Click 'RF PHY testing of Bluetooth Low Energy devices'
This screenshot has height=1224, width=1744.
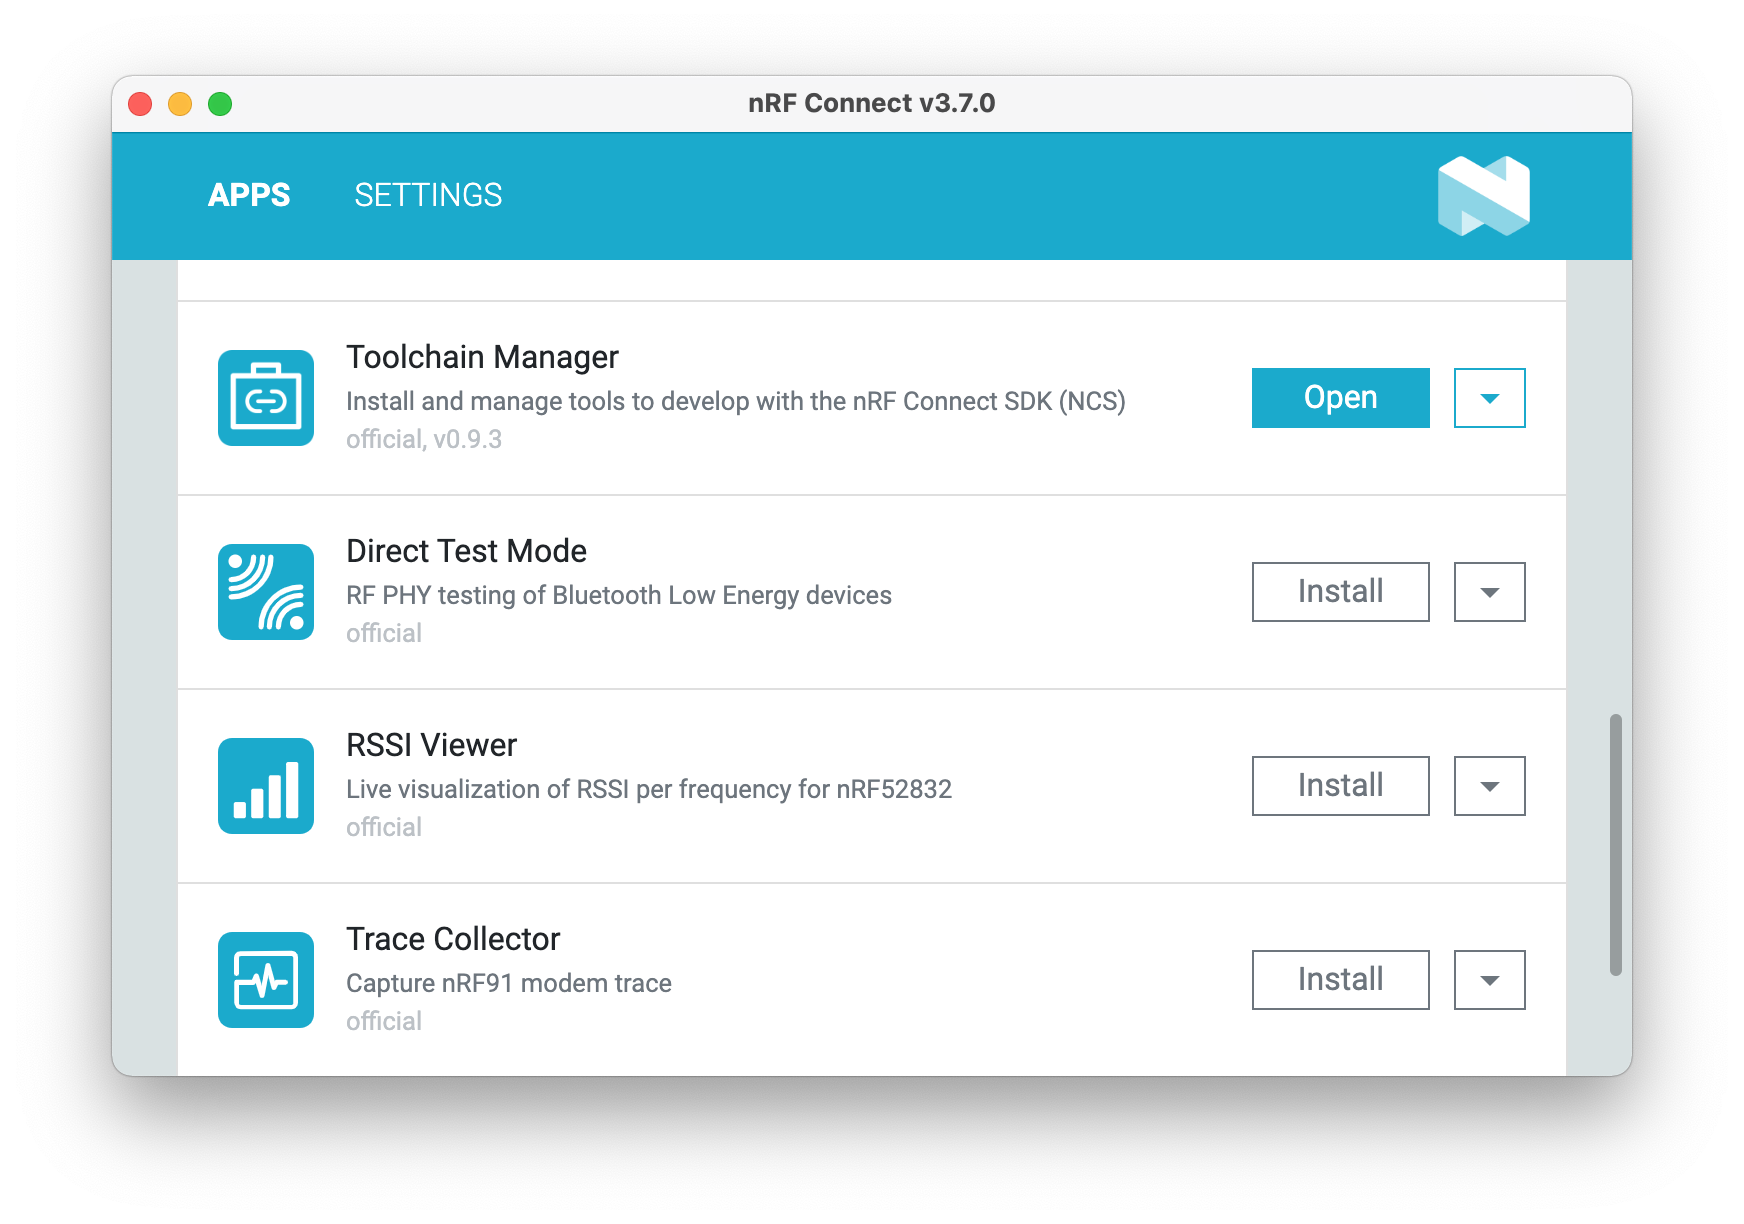tap(619, 595)
